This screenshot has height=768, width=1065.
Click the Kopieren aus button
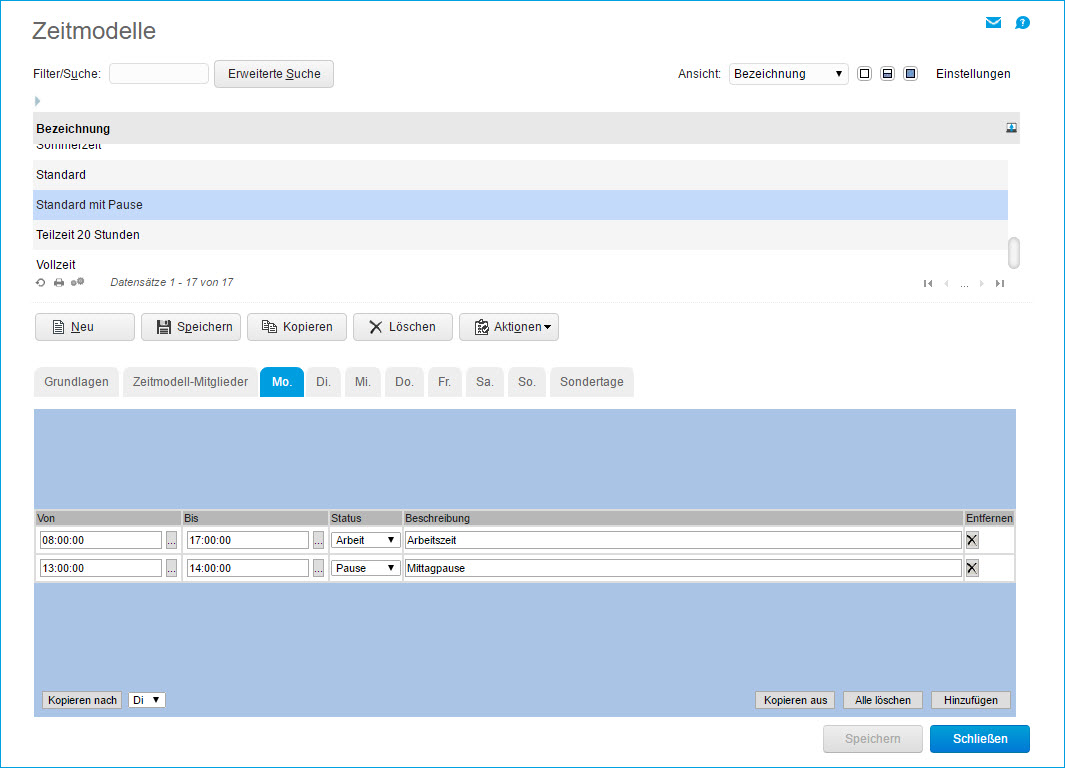click(x=795, y=700)
